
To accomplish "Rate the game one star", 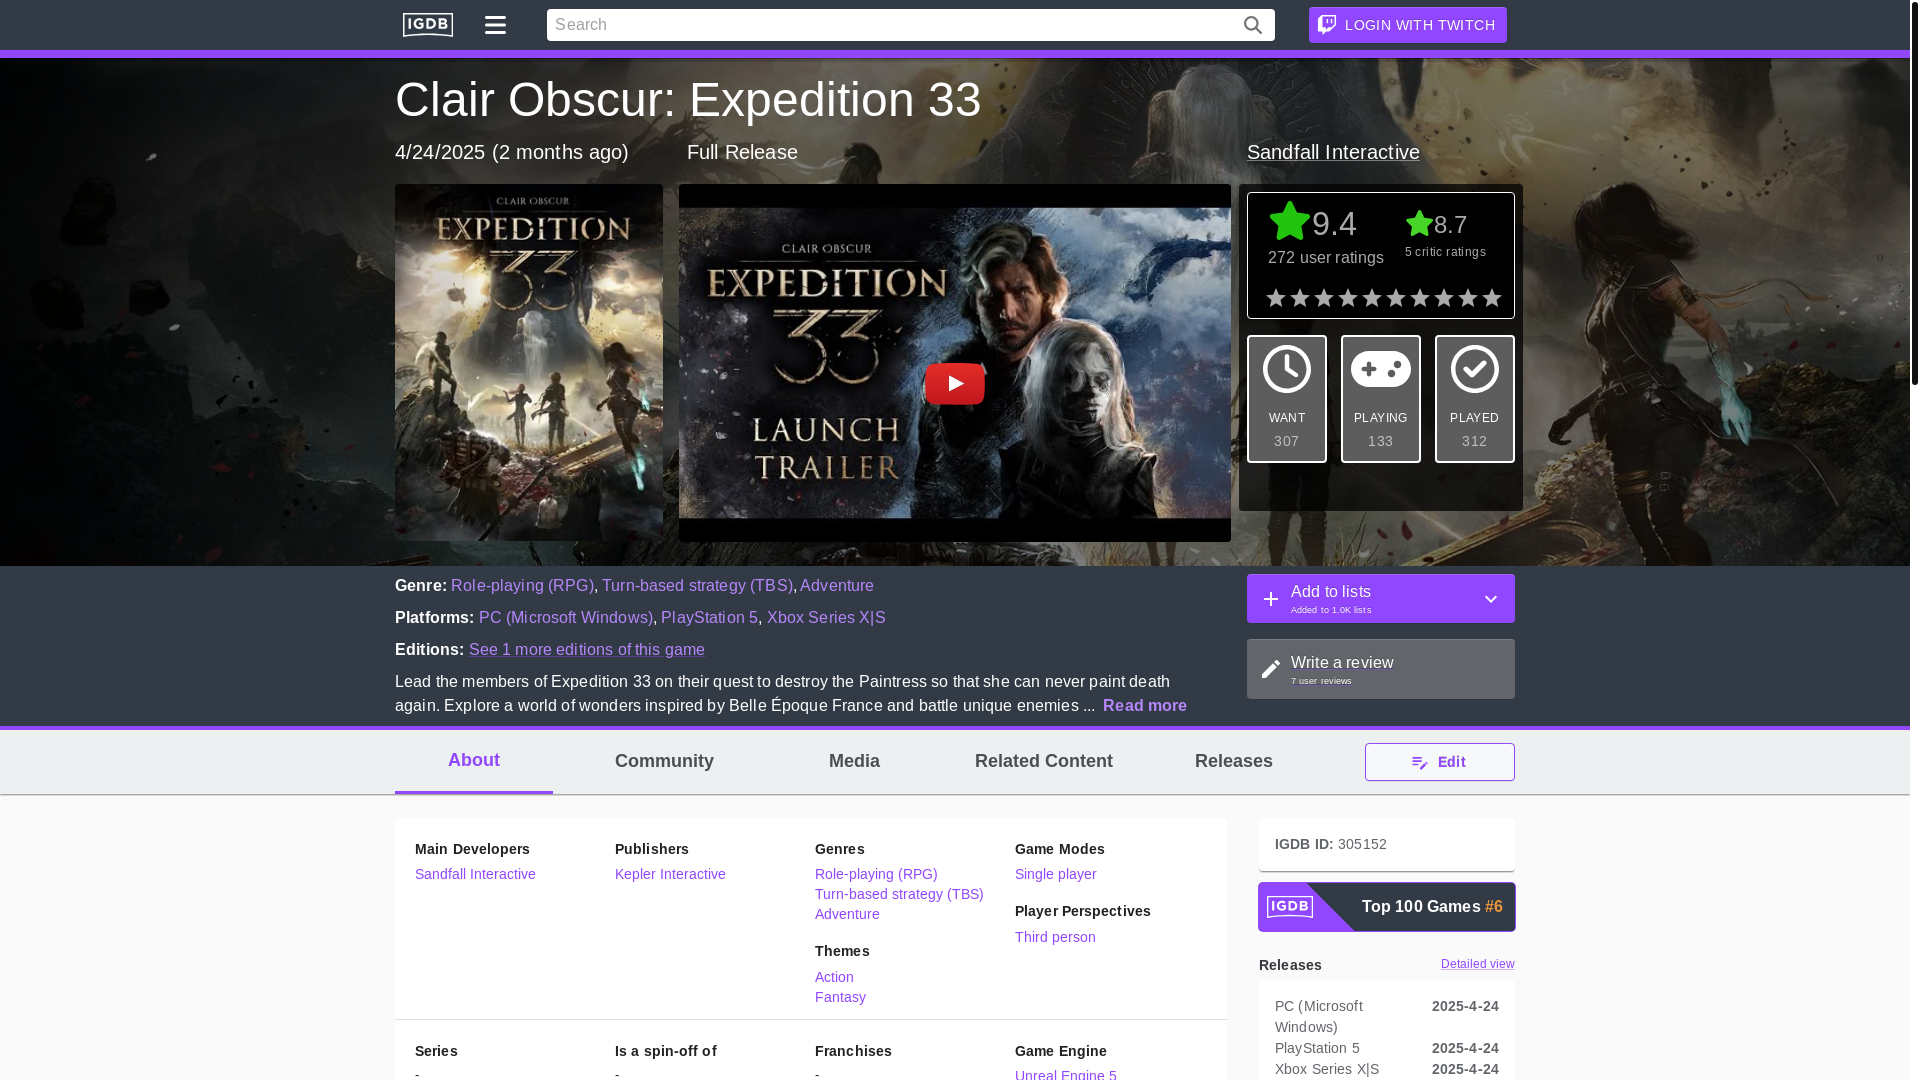I will pos(1276,298).
